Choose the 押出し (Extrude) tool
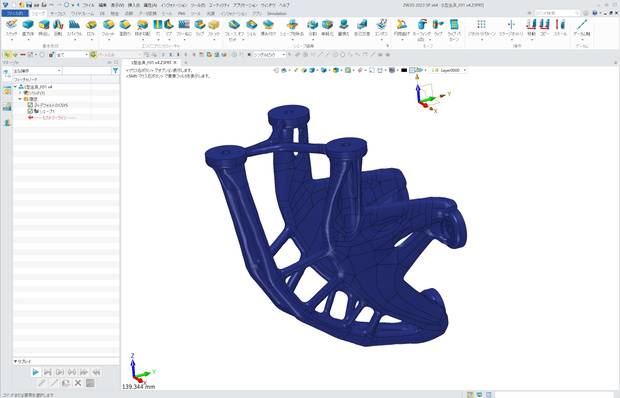This screenshot has height=398, width=620. (44, 28)
